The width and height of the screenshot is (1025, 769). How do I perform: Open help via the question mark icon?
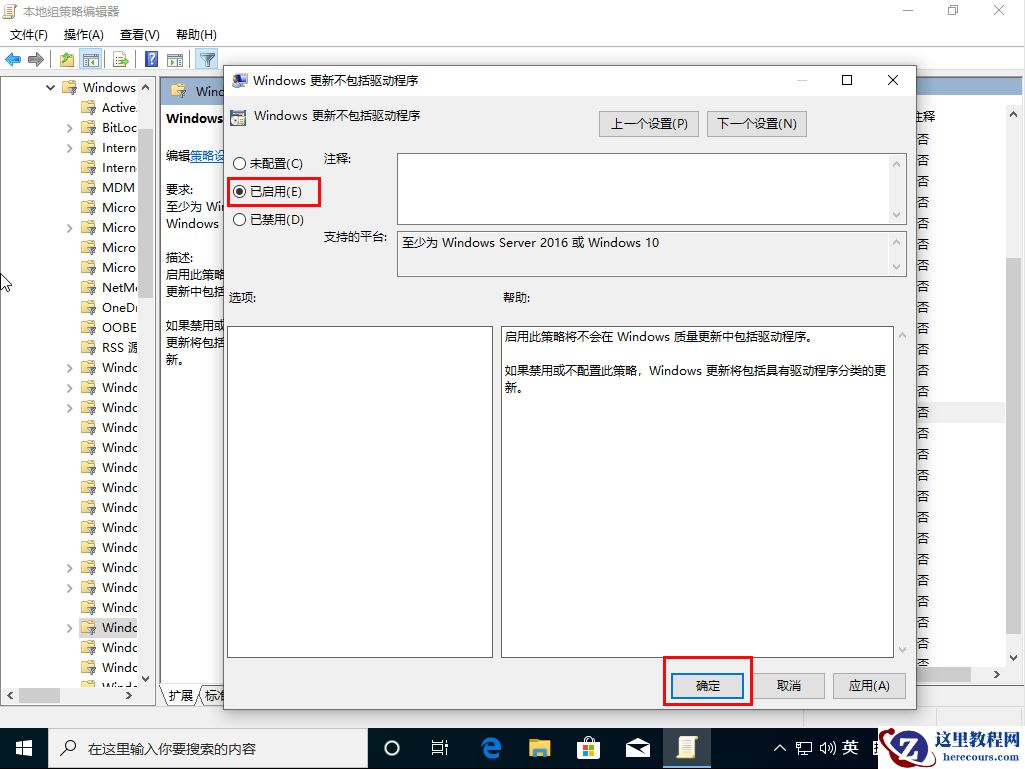[x=151, y=59]
